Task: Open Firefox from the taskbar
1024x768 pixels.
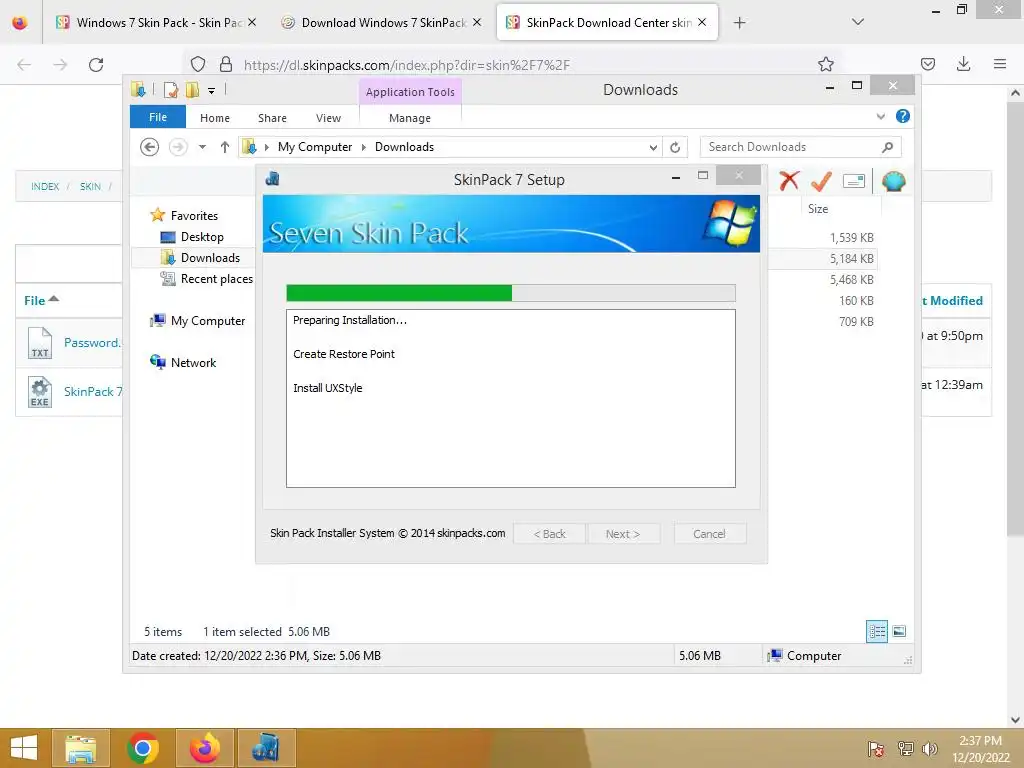Action: point(204,748)
